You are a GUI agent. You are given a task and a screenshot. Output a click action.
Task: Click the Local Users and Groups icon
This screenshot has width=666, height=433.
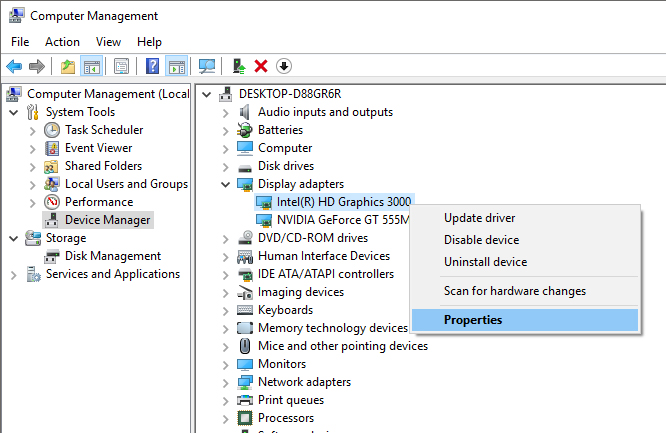tap(51, 184)
